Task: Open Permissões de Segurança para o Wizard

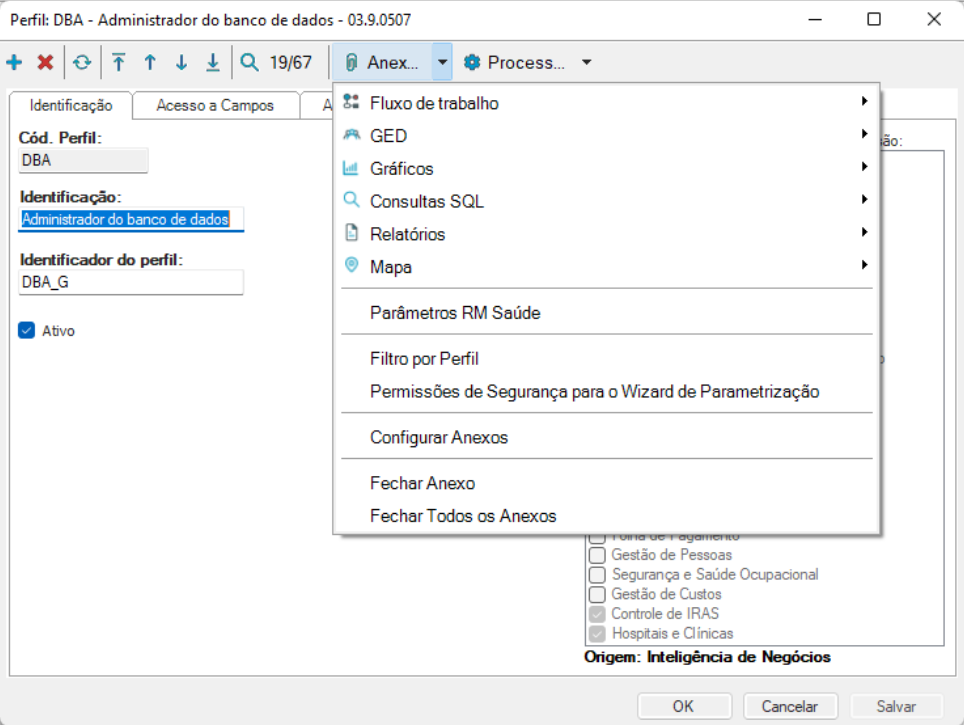Action: click(x=607, y=391)
